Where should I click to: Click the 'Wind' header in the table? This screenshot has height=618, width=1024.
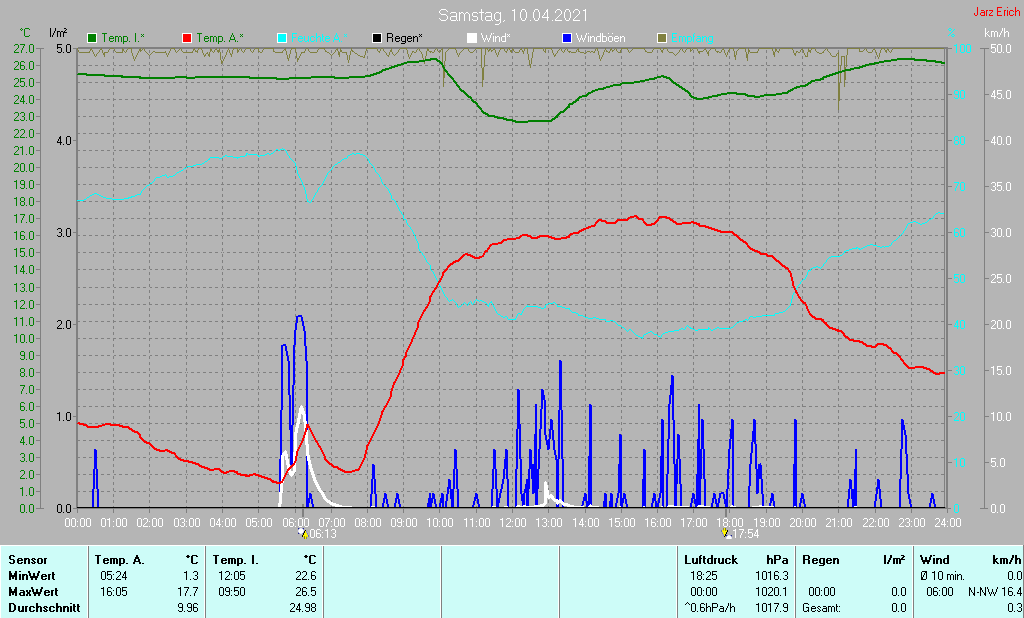click(935, 560)
